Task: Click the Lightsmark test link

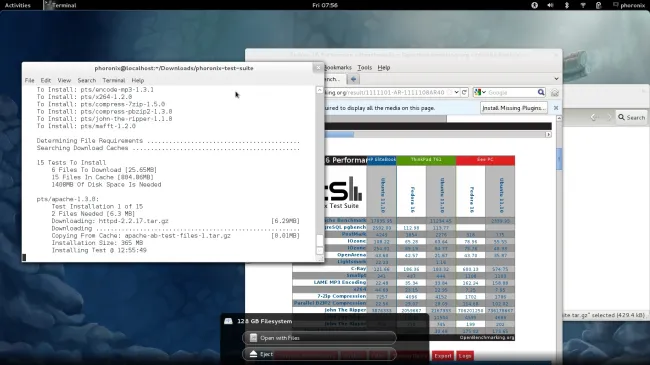Action: 352,262
